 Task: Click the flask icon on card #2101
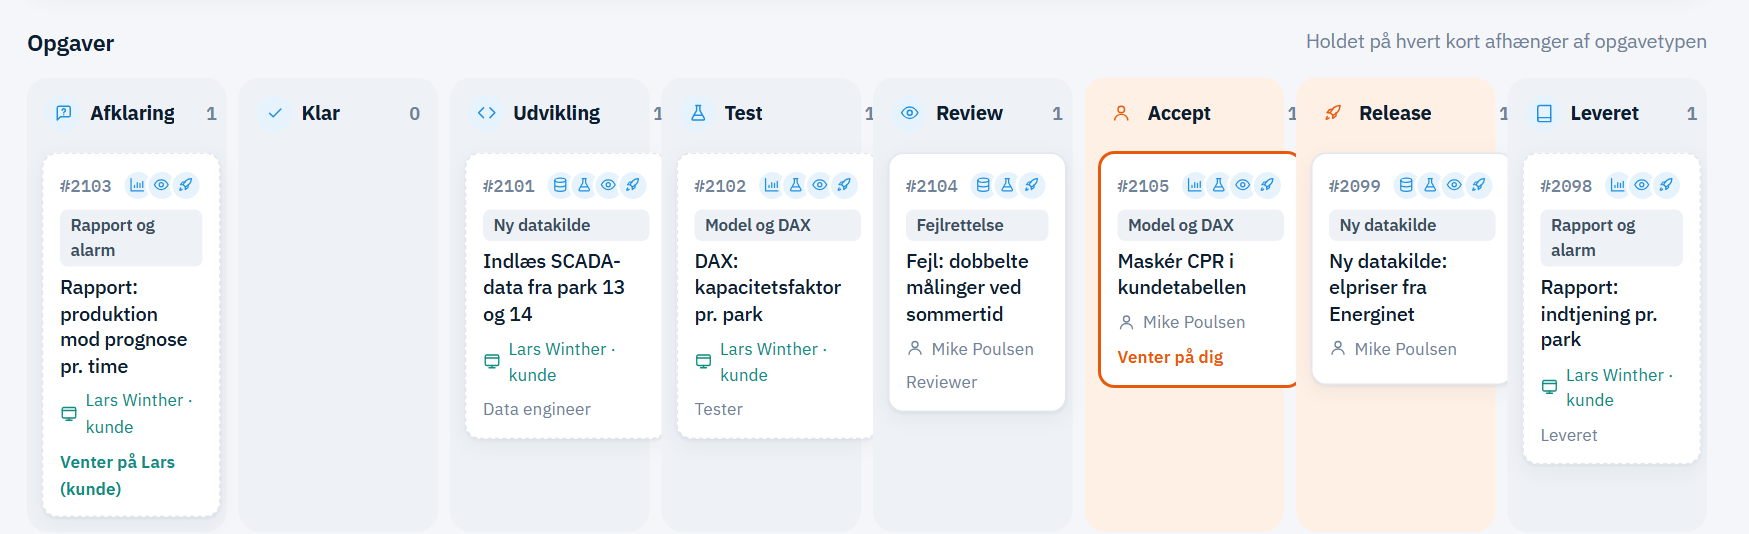(584, 185)
